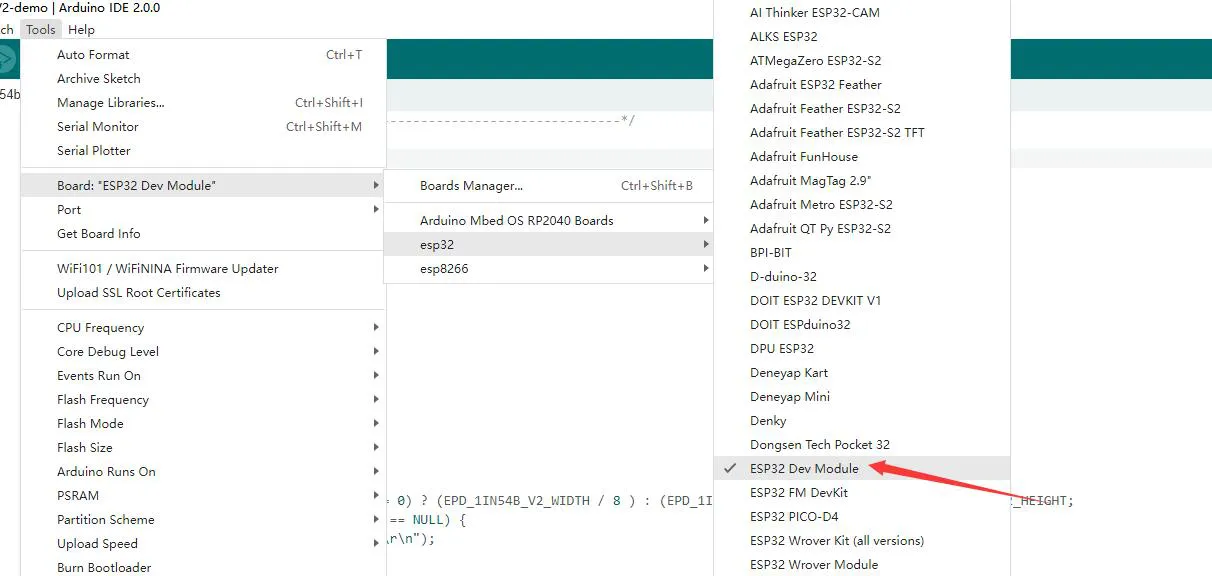Open Boards Manager
Viewport: 1212px width, 576px height.
548,186
